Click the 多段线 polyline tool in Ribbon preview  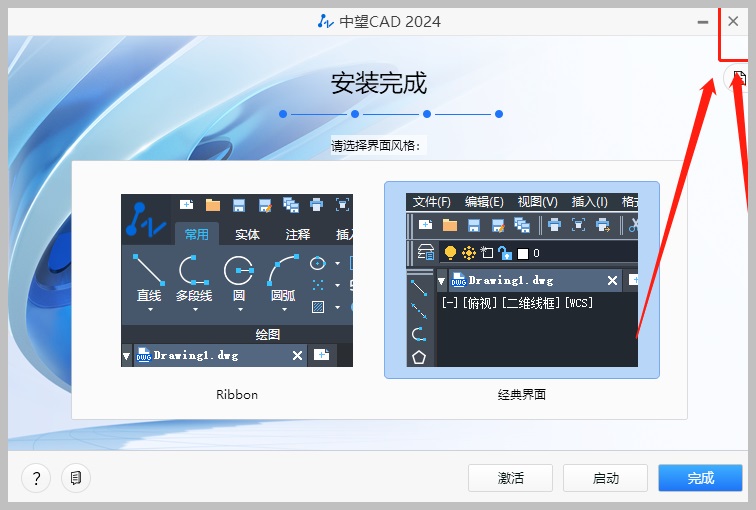(x=193, y=277)
